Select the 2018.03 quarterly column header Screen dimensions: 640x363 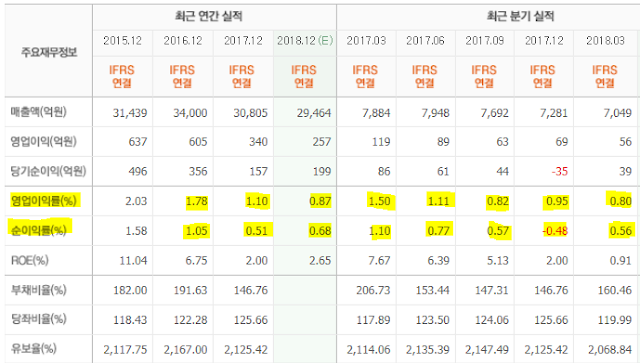click(605, 41)
